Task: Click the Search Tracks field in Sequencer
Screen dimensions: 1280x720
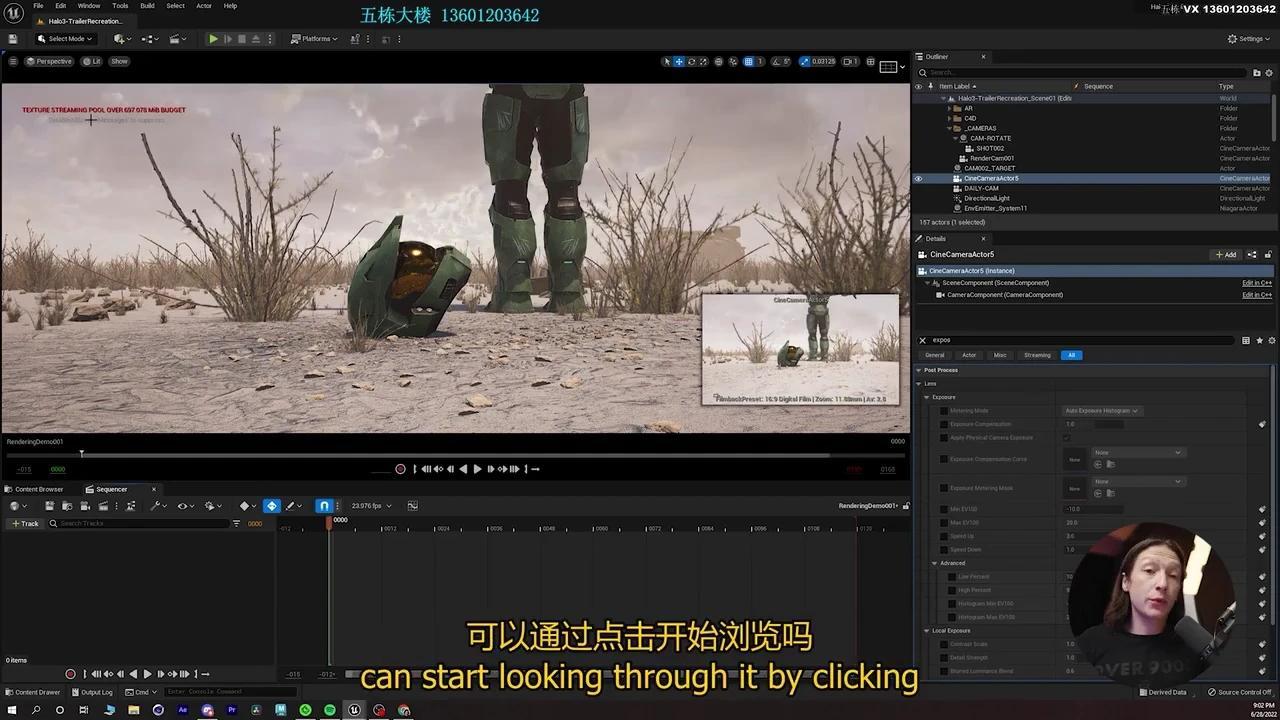Action: (140, 523)
